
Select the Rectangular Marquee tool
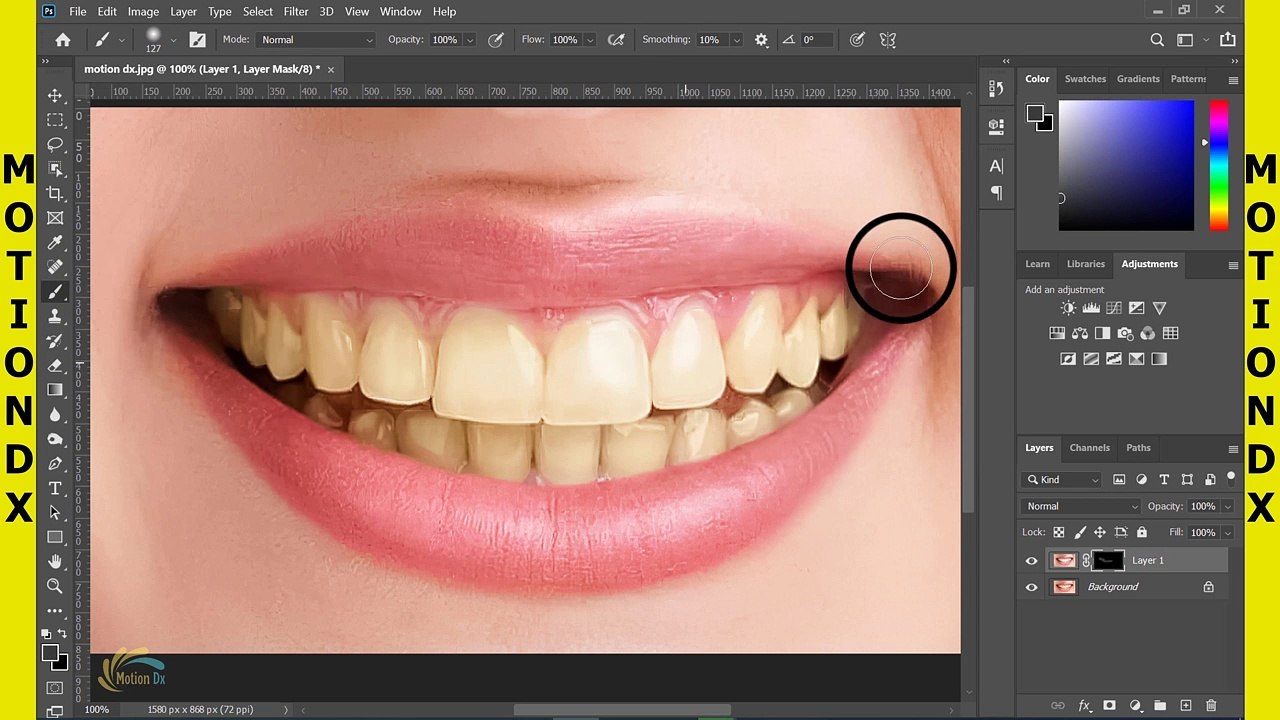click(x=55, y=120)
